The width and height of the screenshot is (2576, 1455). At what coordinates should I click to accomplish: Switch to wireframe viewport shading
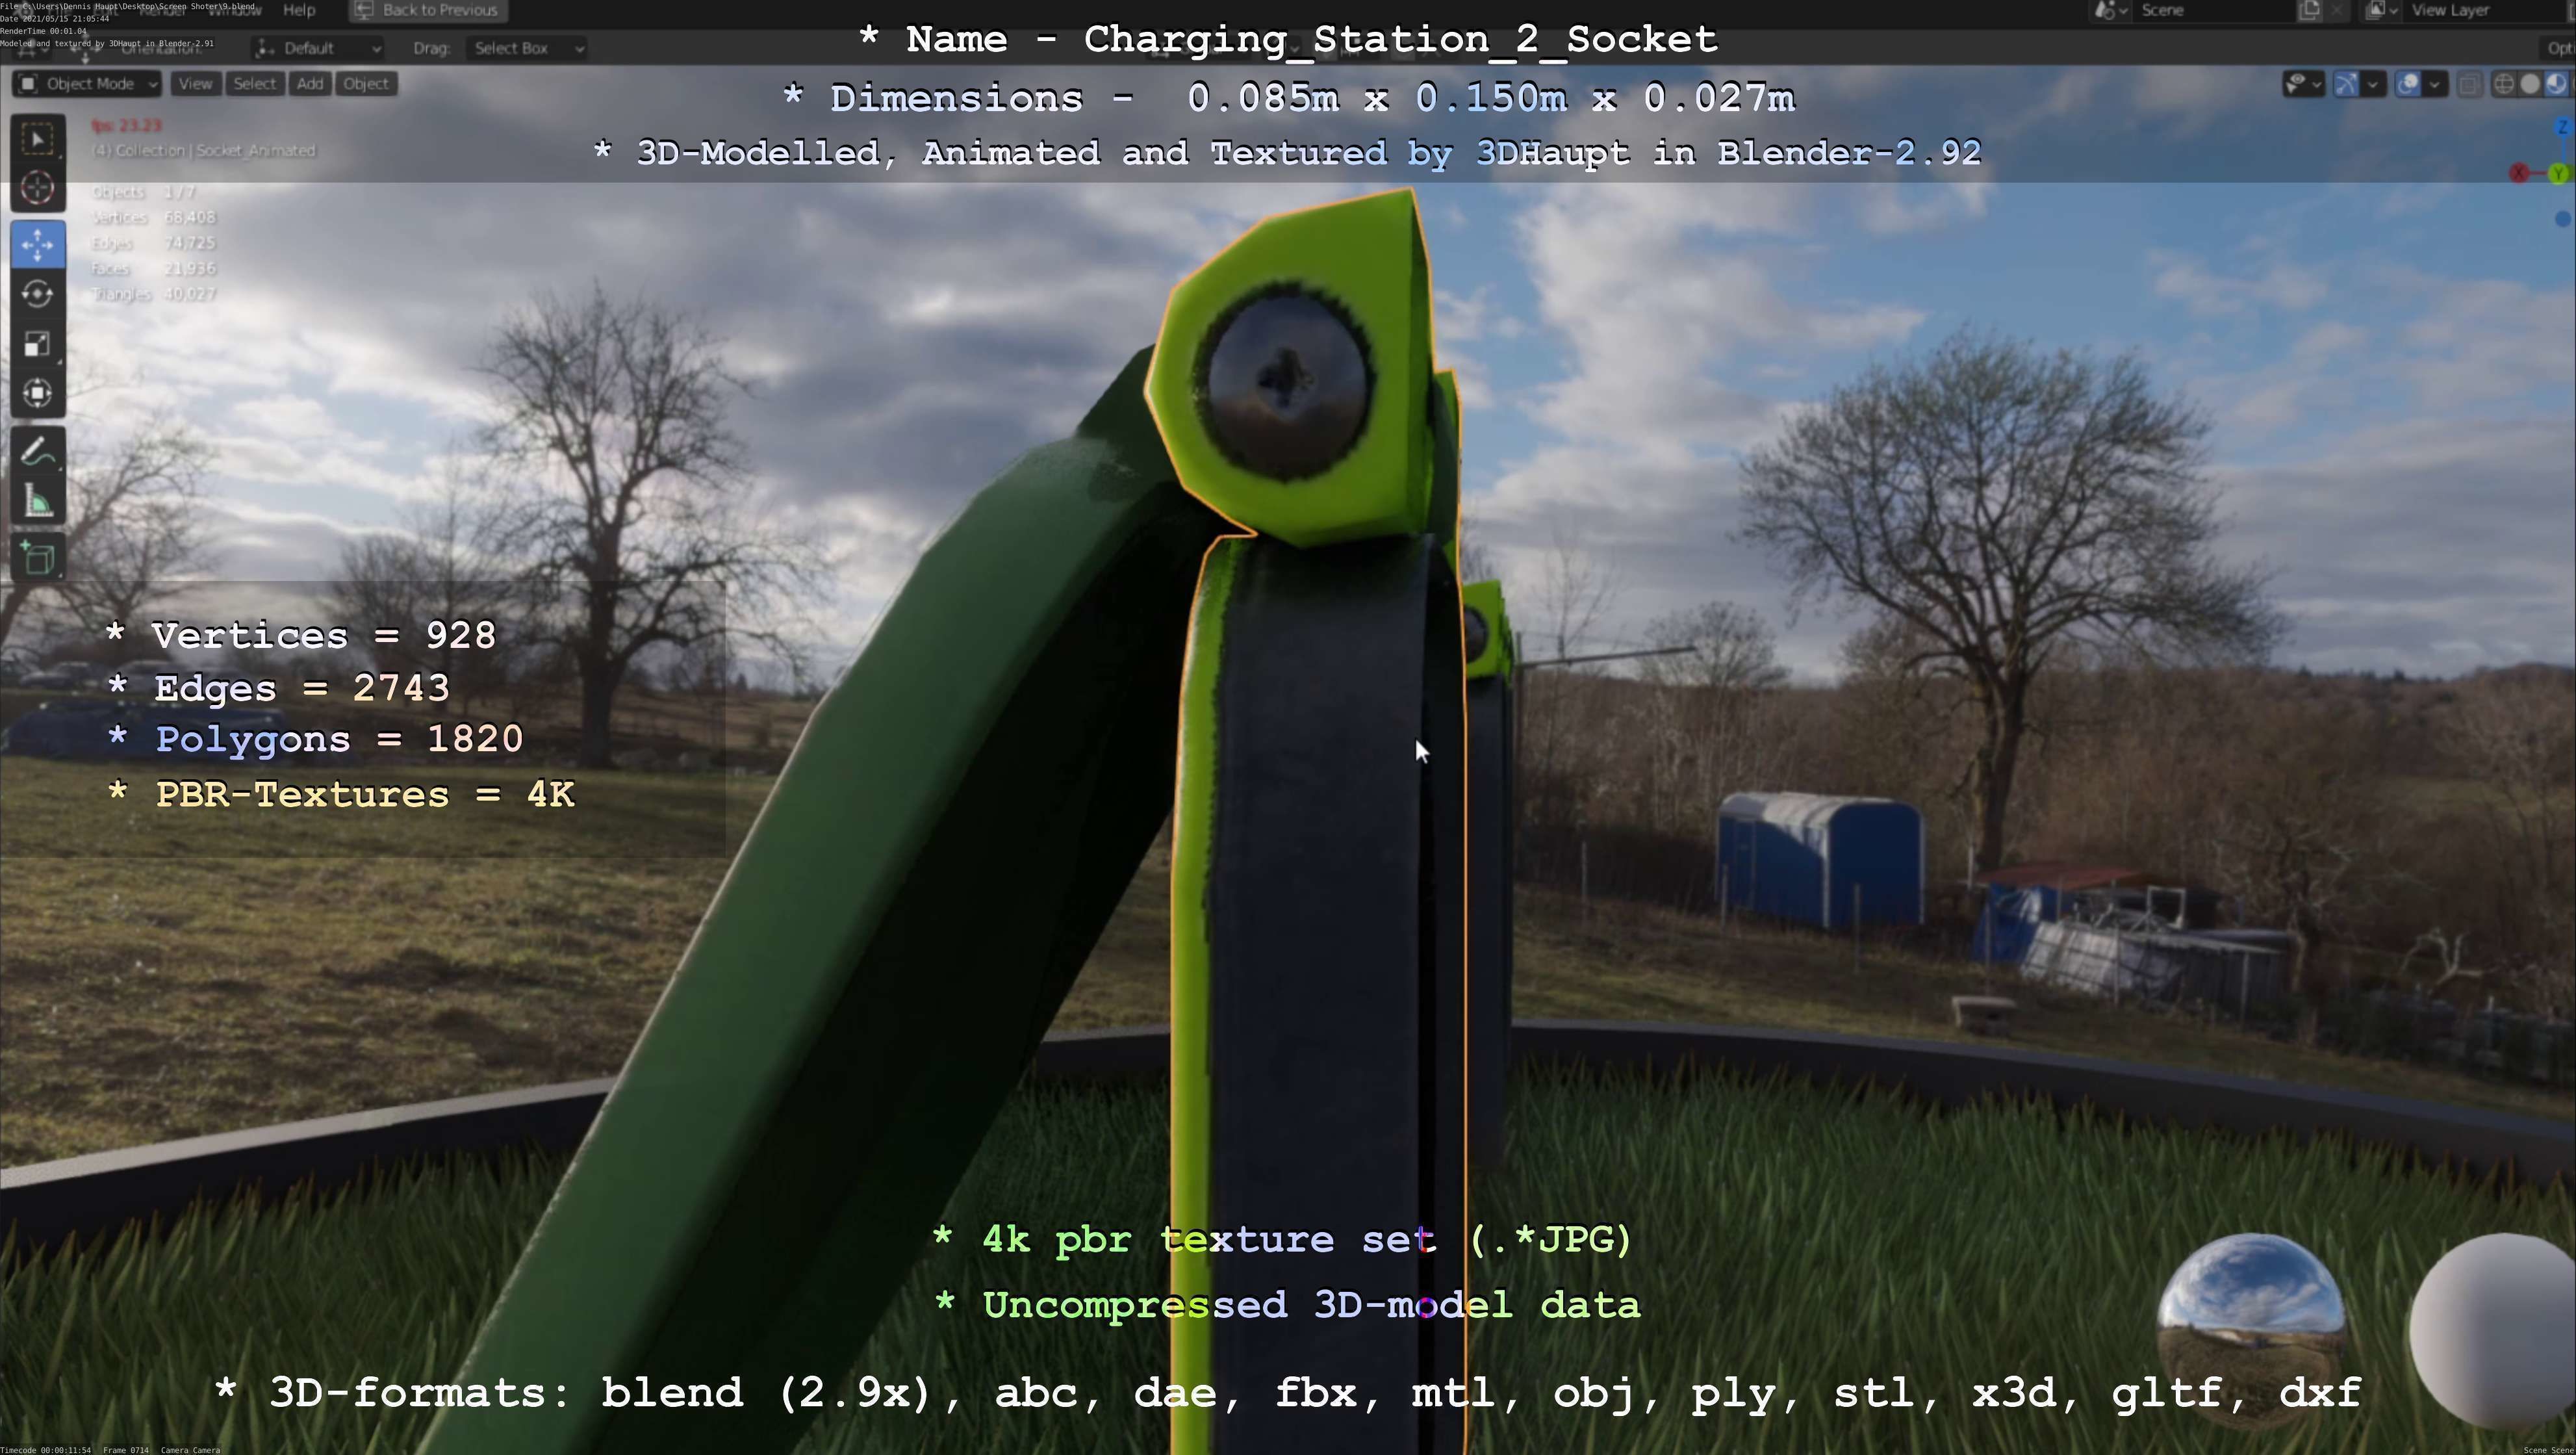point(2503,84)
